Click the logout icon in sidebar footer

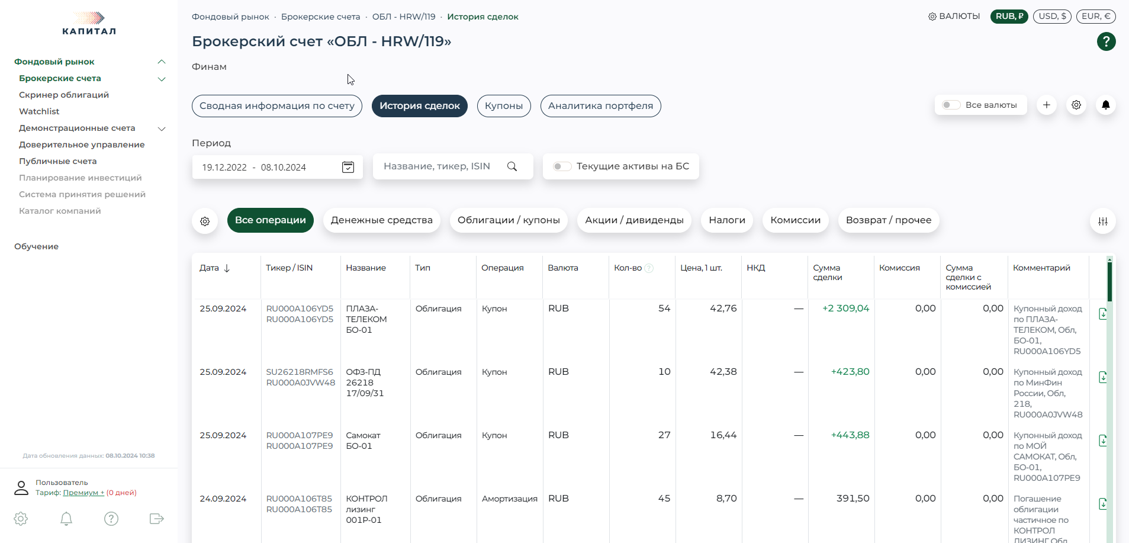point(156,519)
